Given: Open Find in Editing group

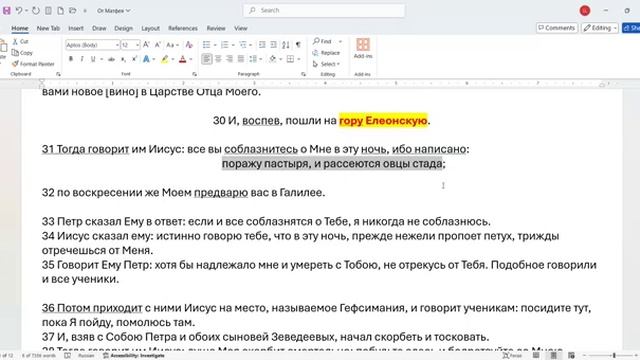Looking at the screenshot, I should coord(322,41).
